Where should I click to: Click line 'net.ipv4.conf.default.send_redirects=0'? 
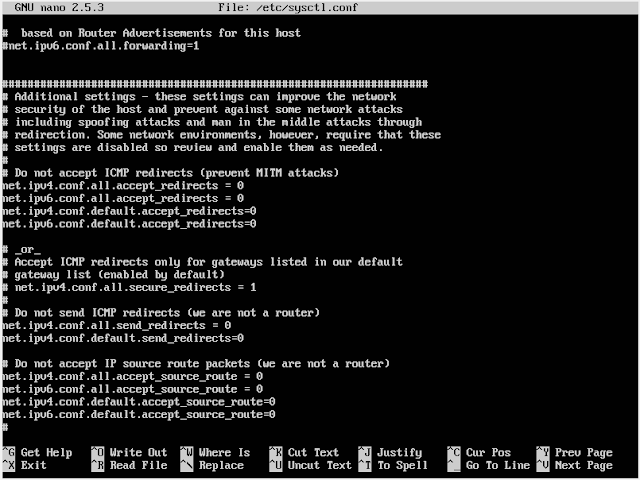point(123,338)
